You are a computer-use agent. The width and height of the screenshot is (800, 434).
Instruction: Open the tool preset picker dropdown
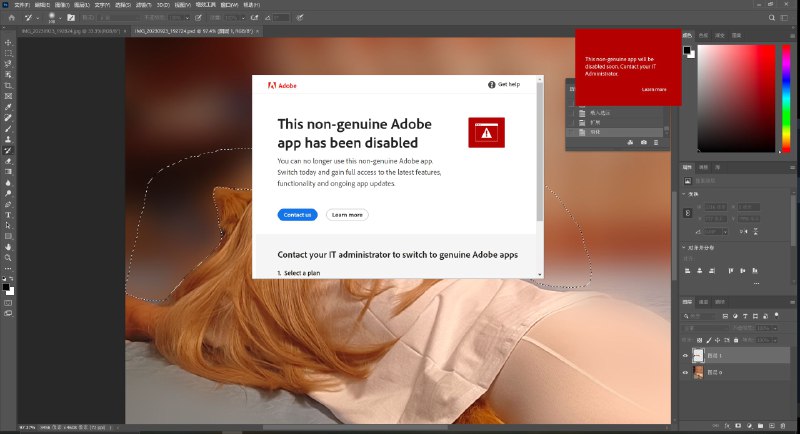point(38,18)
